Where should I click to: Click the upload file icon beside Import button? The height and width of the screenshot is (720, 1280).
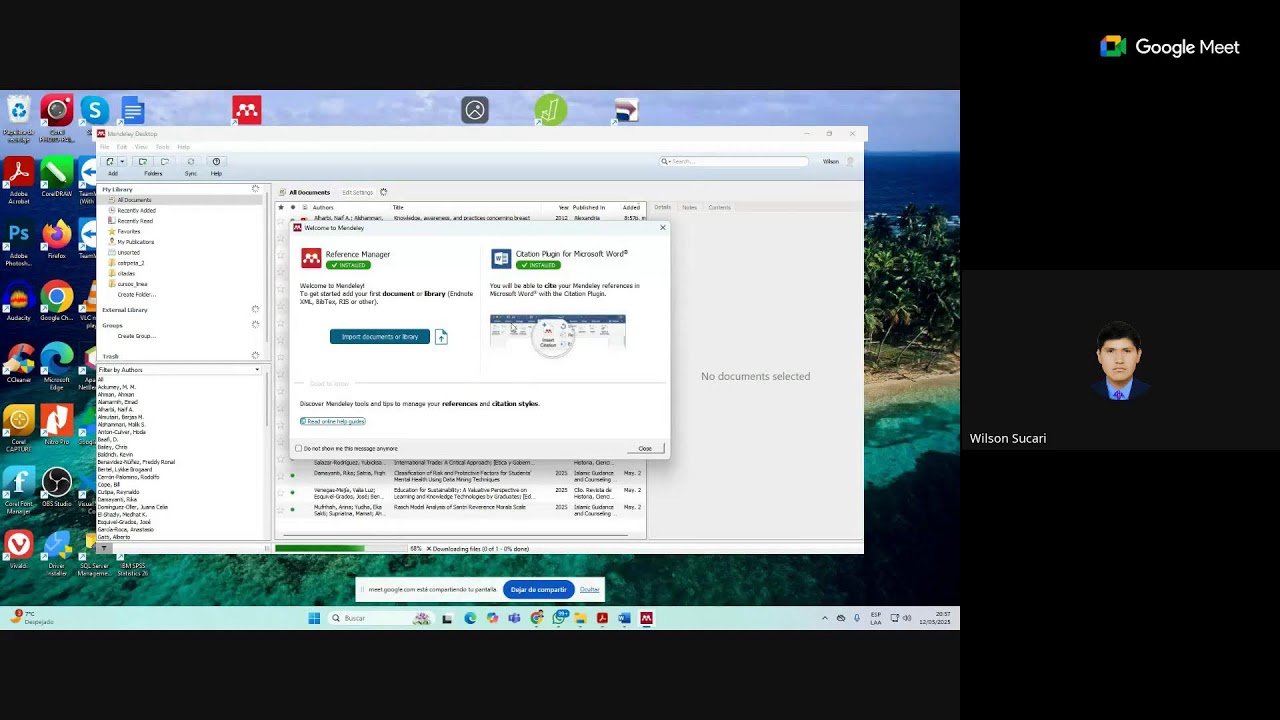(441, 337)
